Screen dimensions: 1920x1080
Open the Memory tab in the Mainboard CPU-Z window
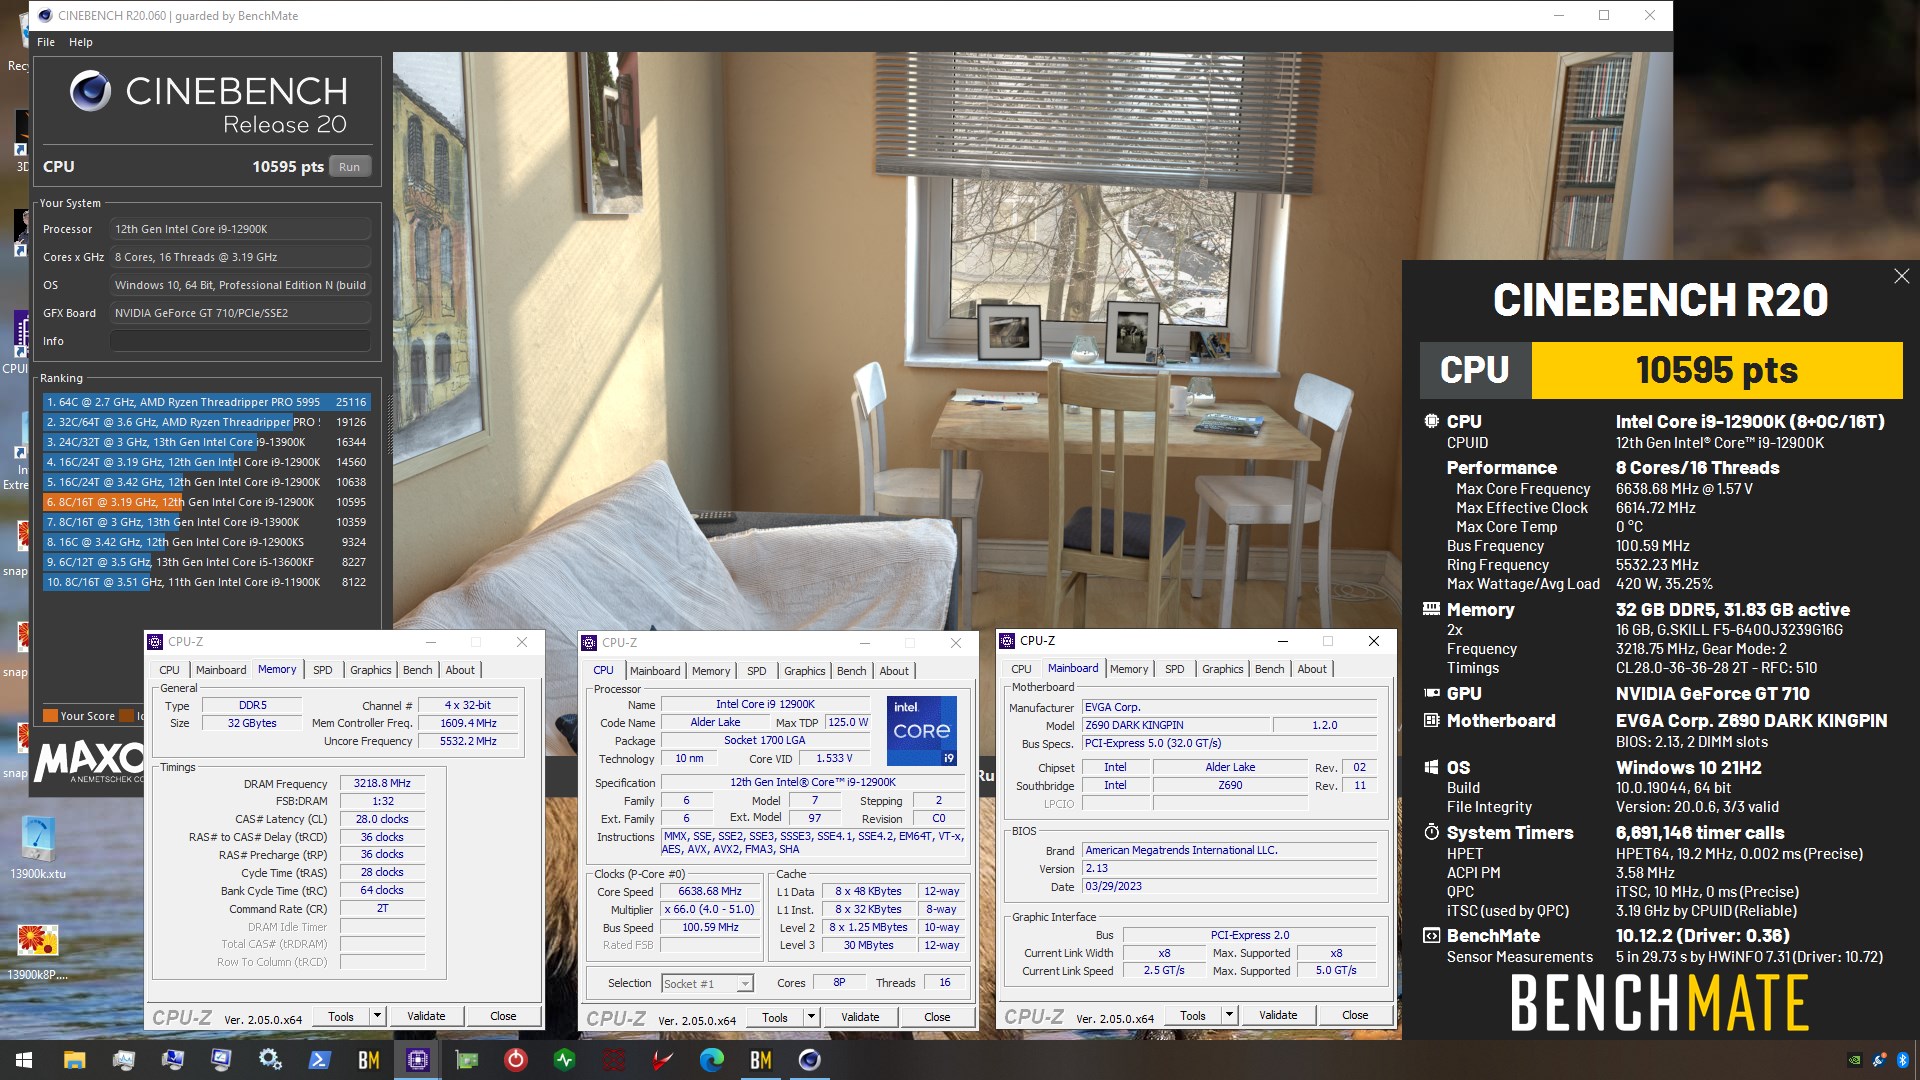coord(1129,669)
